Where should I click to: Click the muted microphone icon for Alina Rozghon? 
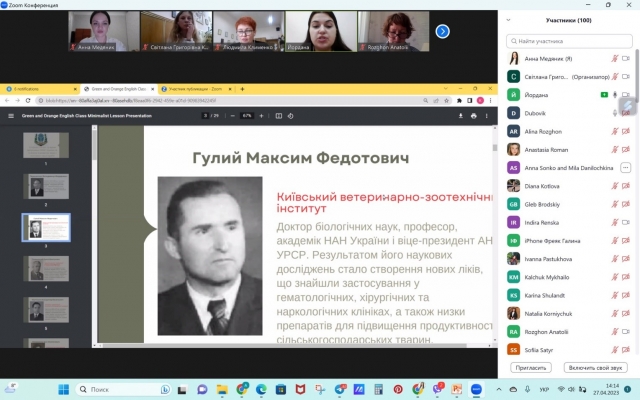tap(615, 131)
